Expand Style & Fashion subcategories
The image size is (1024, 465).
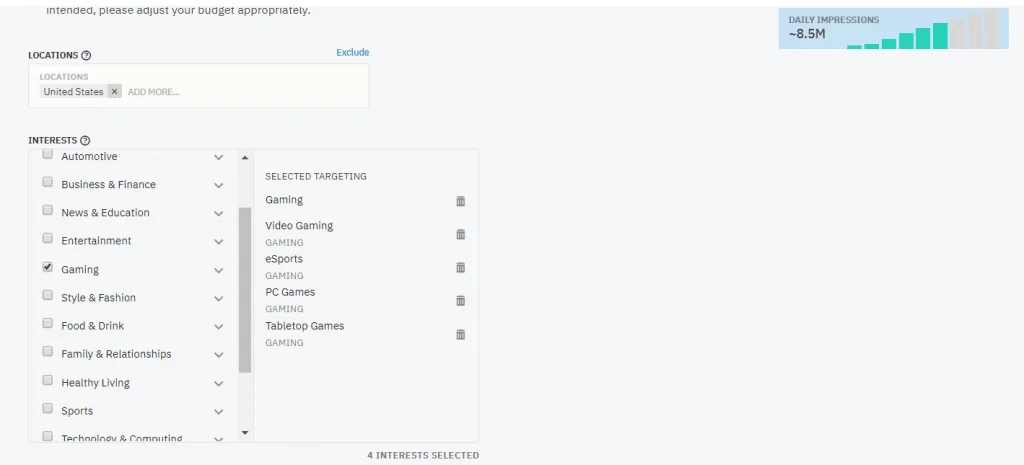(219, 298)
